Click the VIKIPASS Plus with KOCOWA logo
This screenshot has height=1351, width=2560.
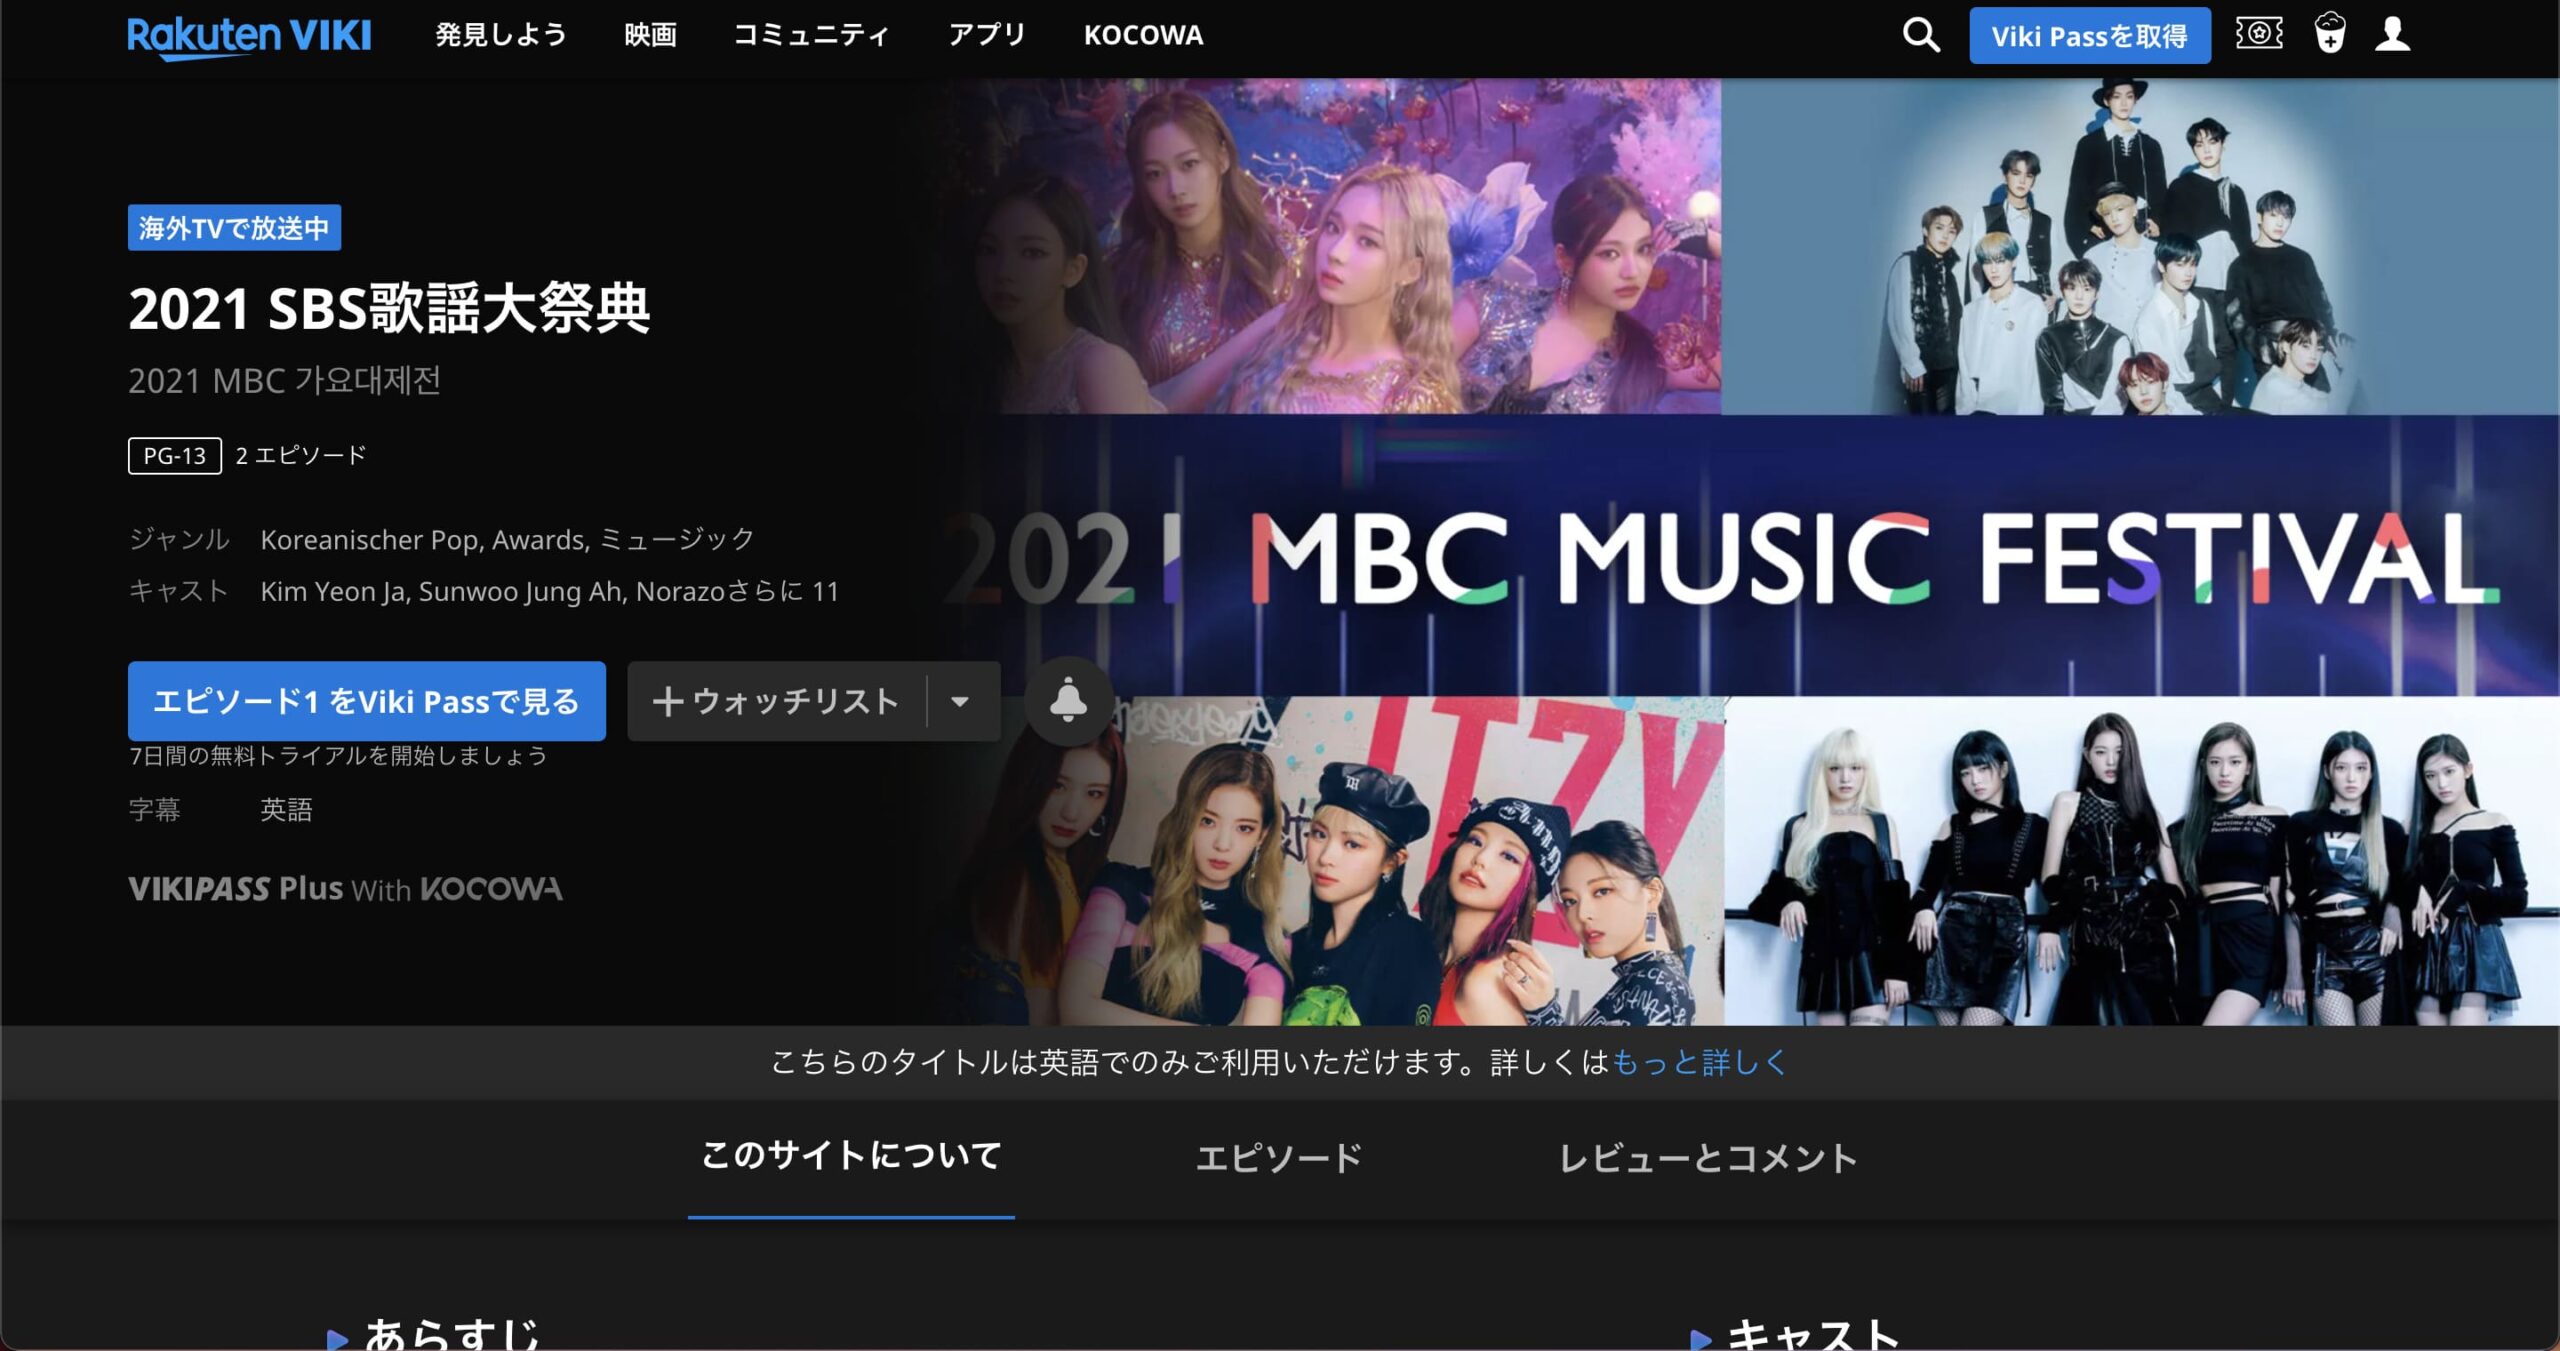click(345, 888)
